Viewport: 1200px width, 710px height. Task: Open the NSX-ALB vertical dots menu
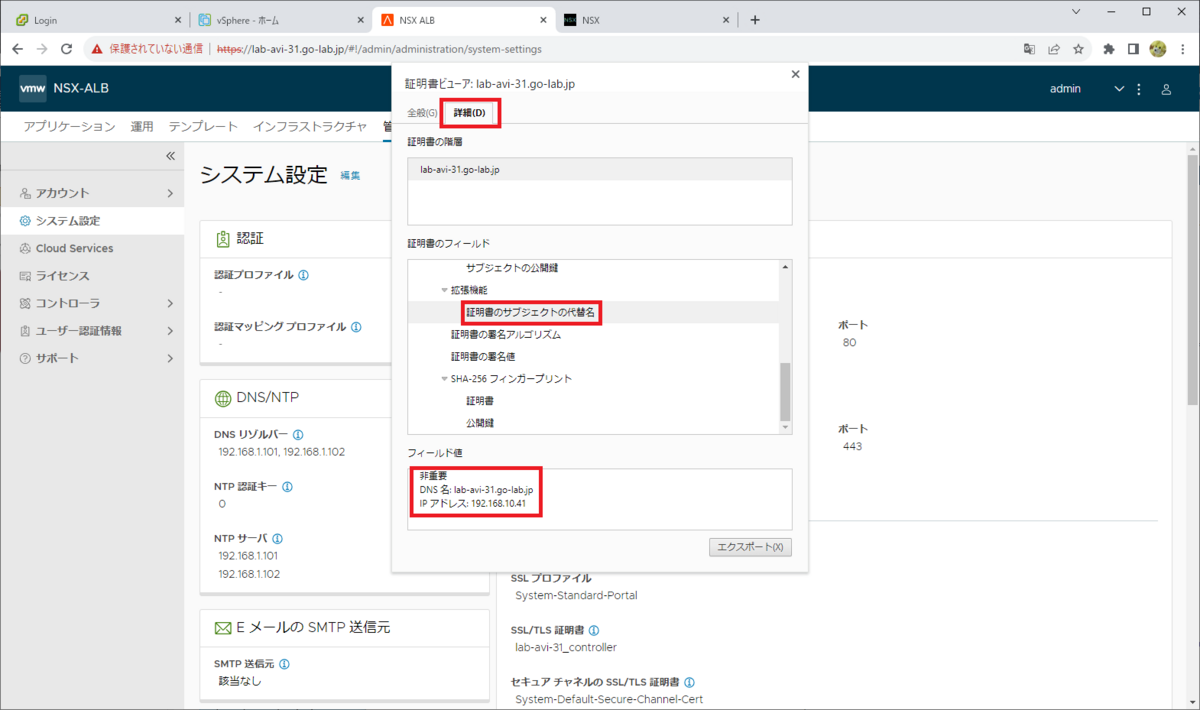tap(1139, 89)
